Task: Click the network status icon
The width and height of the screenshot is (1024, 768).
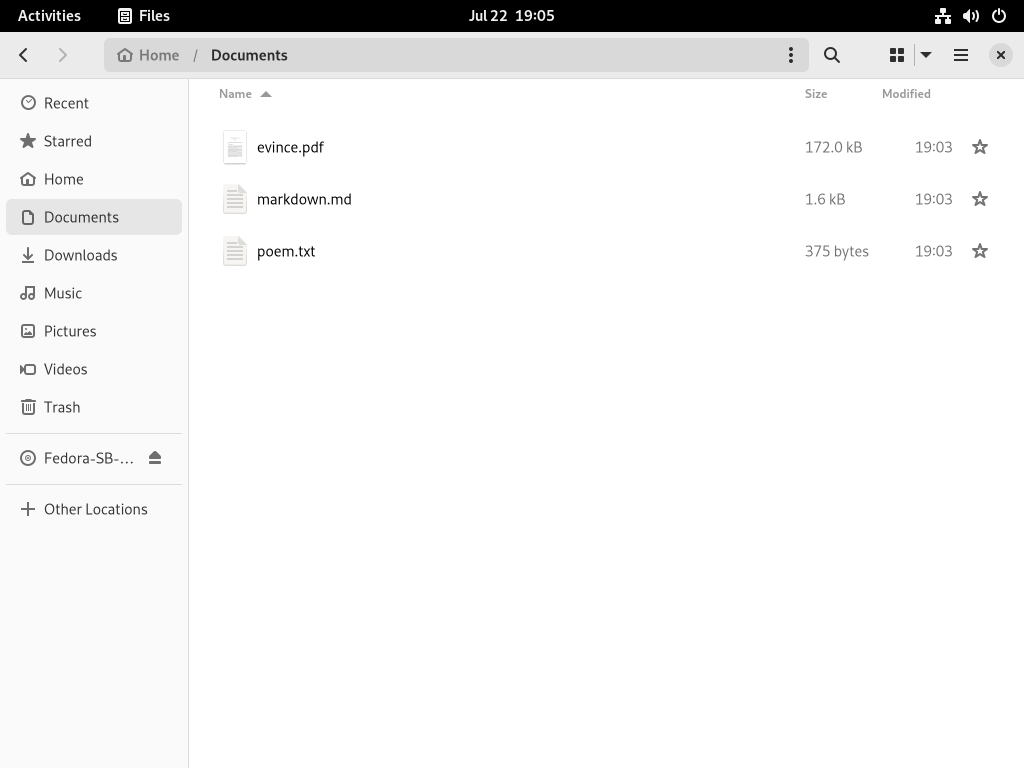Action: tap(942, 16)
